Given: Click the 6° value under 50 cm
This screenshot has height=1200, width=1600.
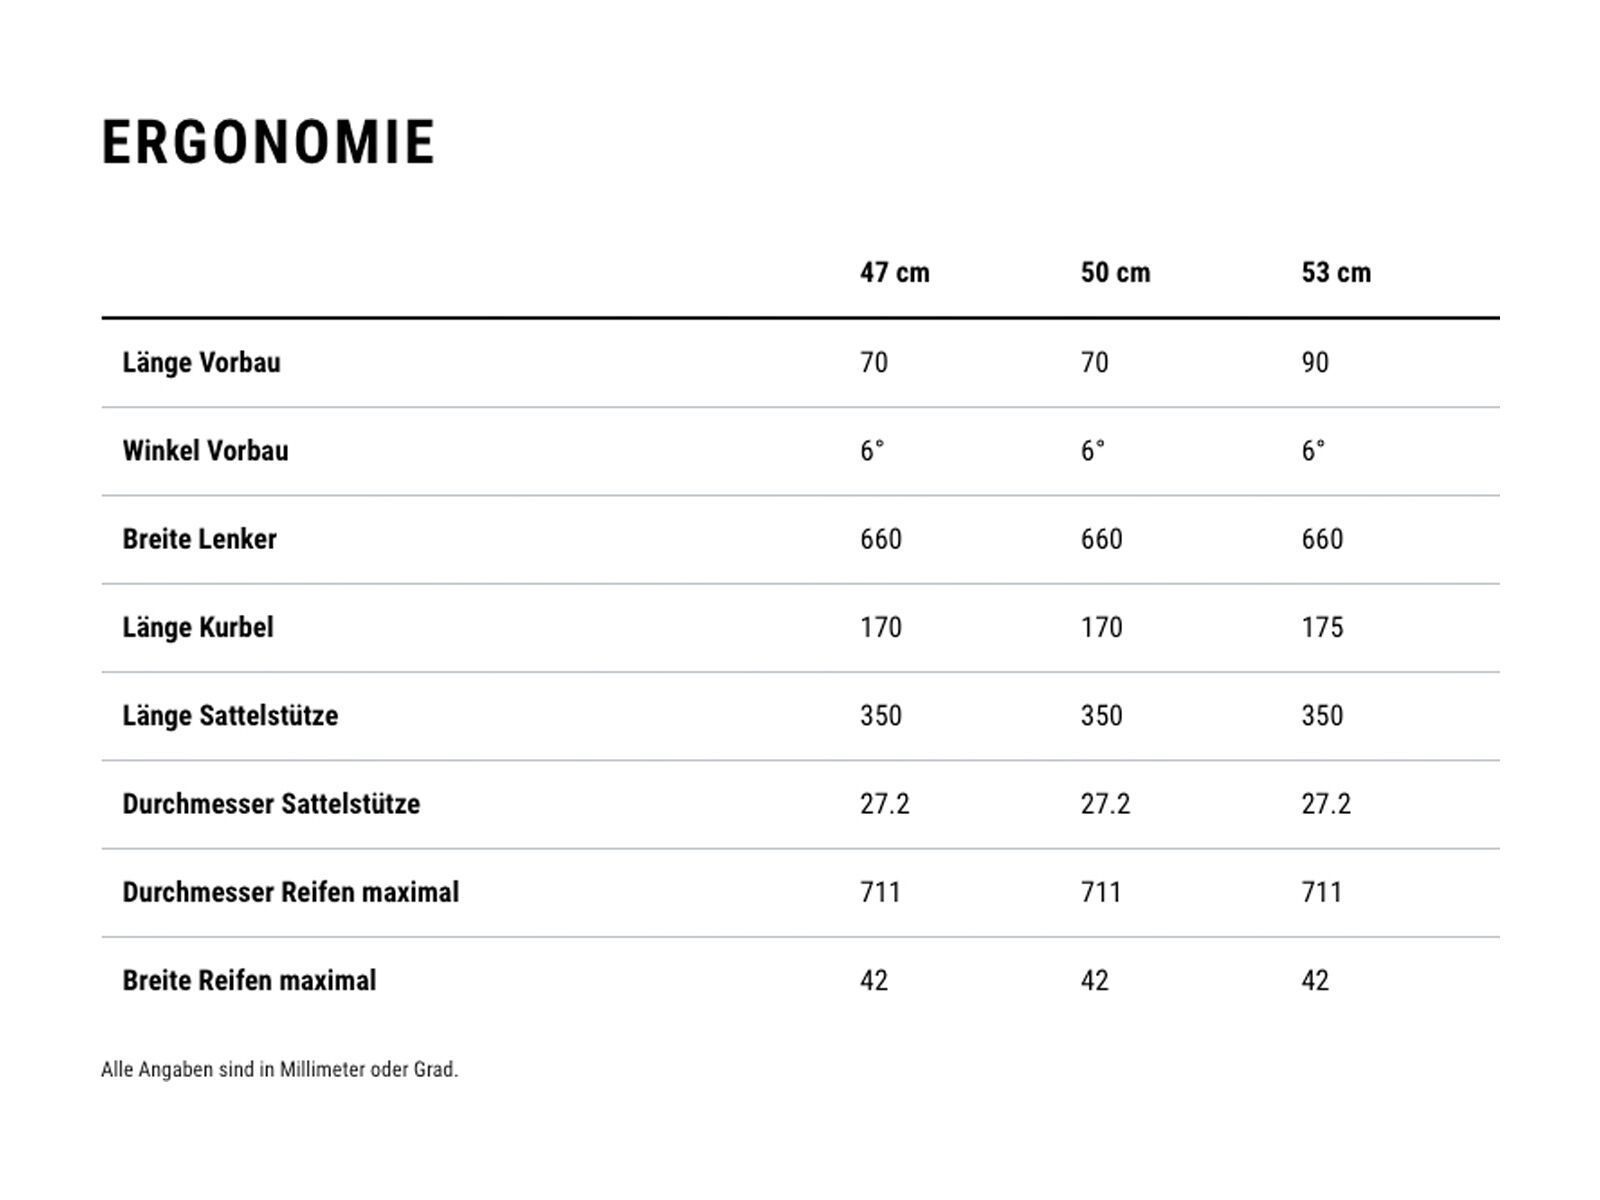Looking at the screenshot, I should click(1093, 451).
